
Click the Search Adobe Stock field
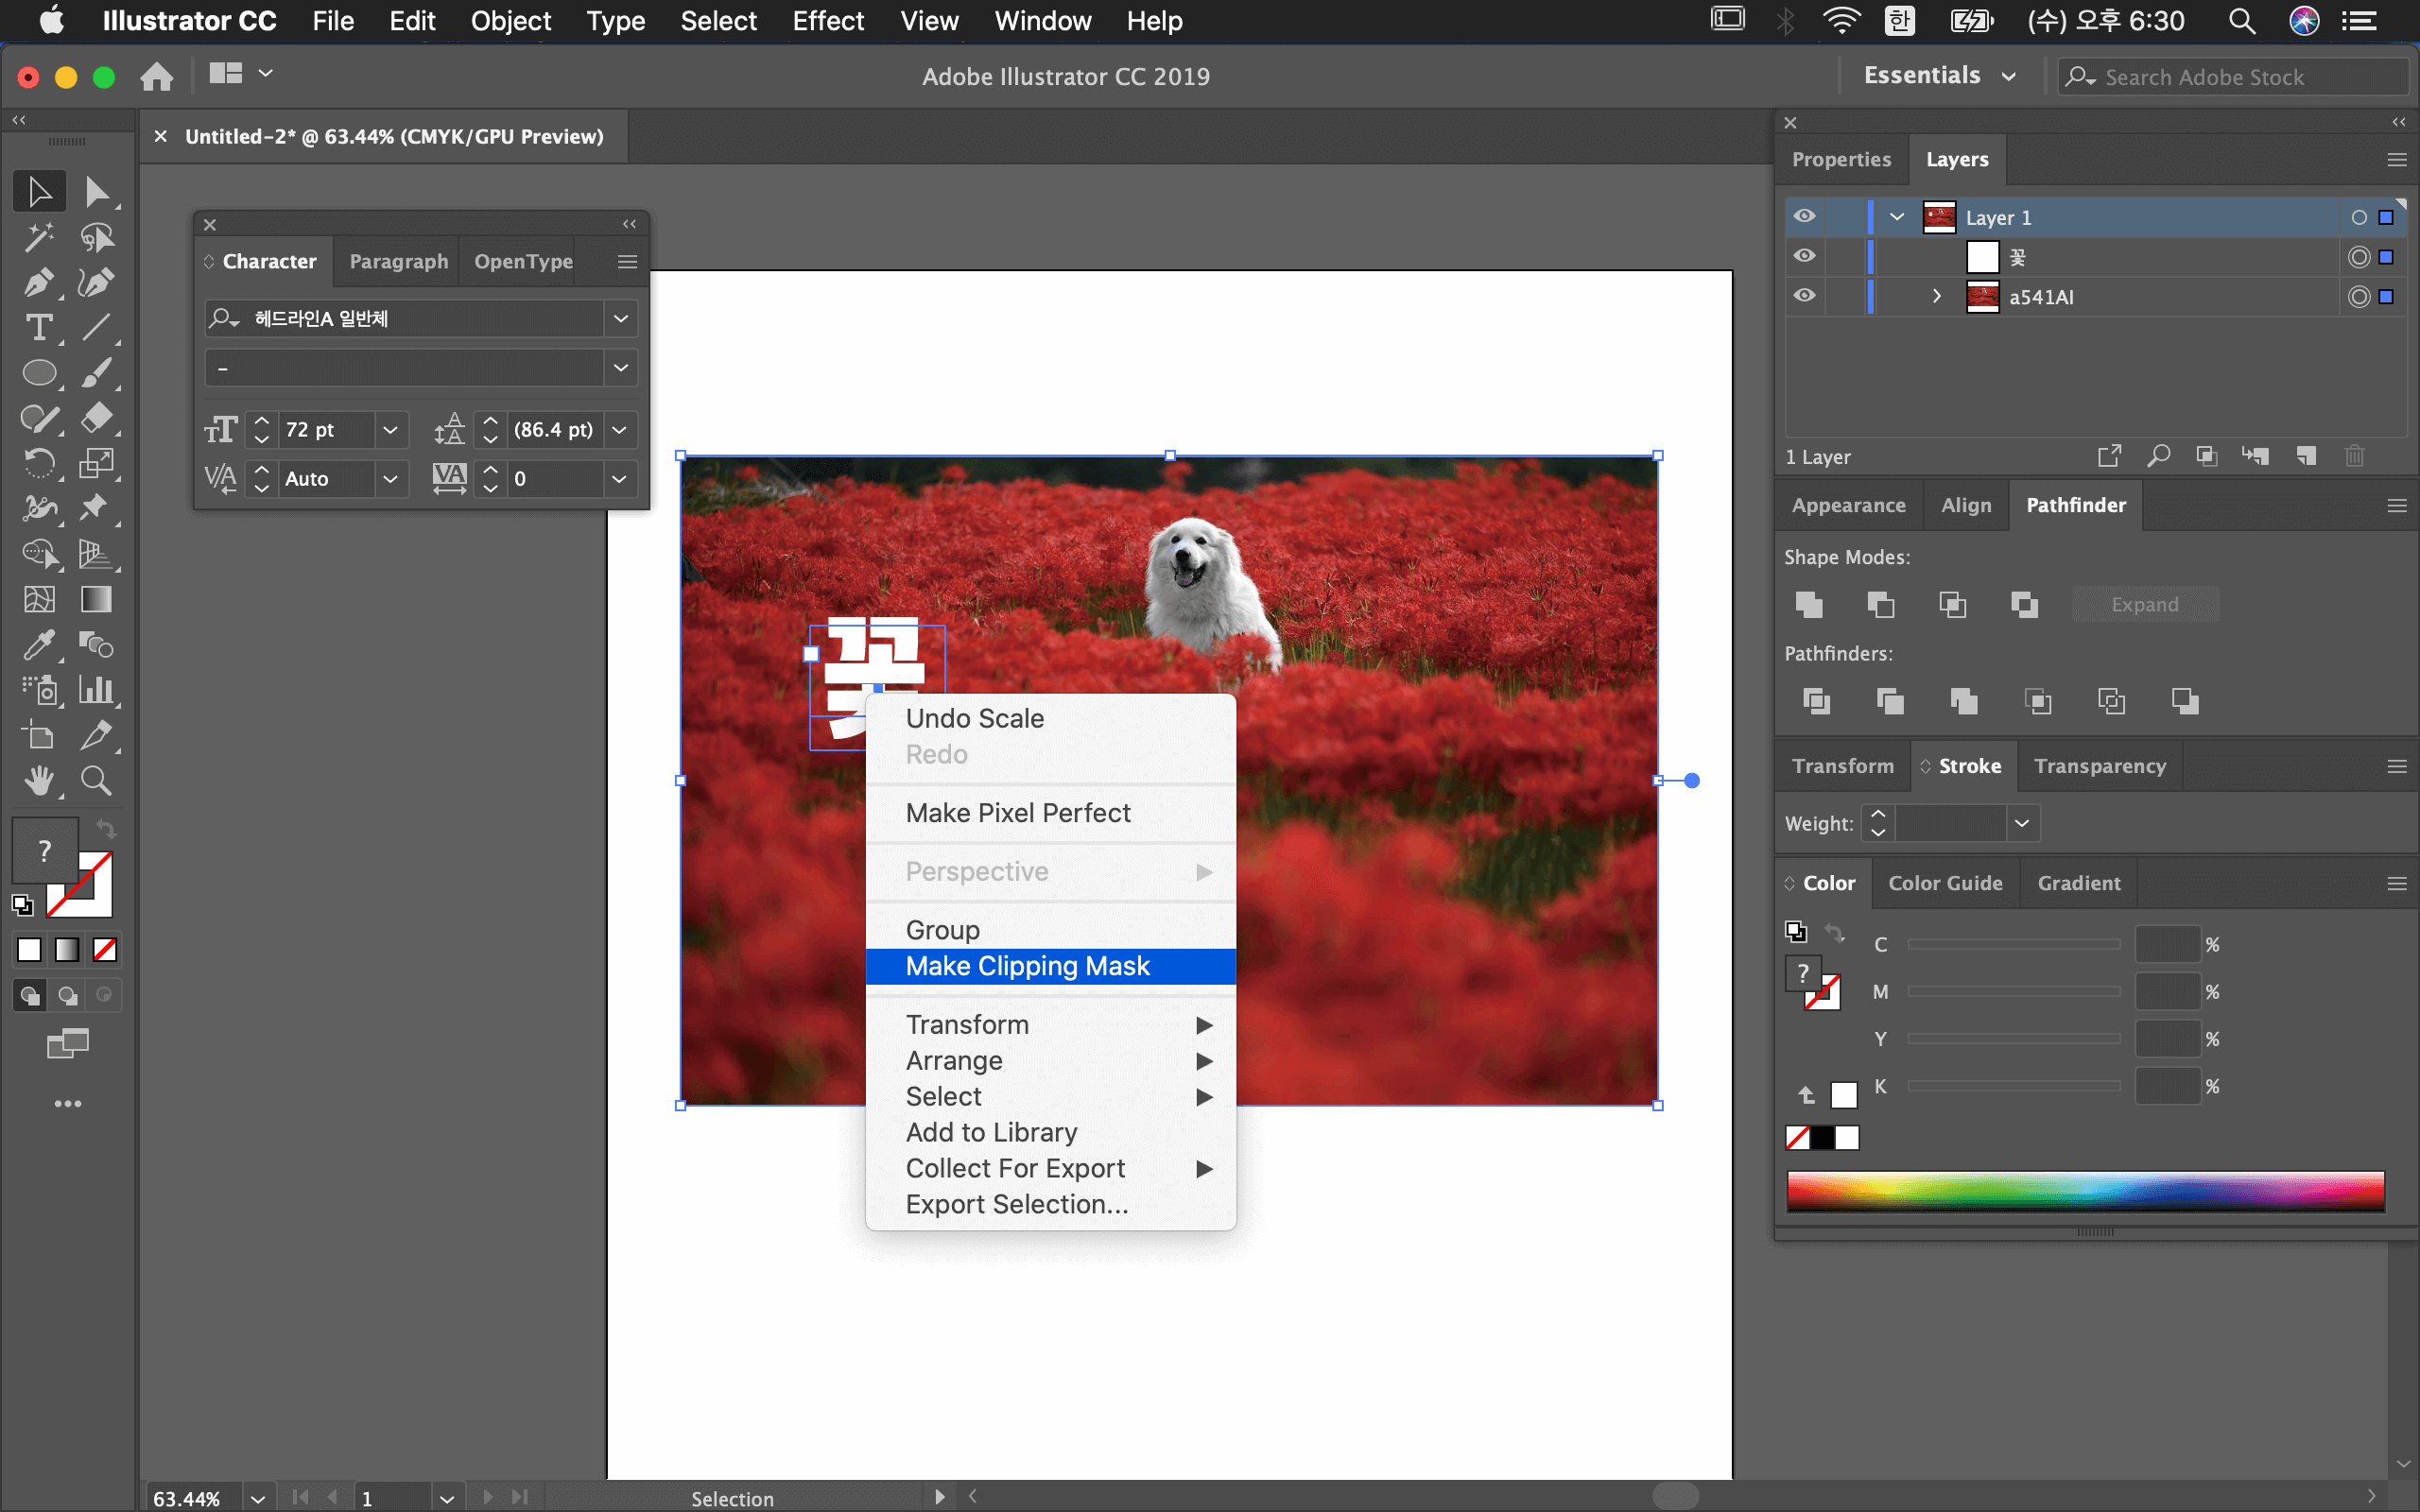(2230, 77)
